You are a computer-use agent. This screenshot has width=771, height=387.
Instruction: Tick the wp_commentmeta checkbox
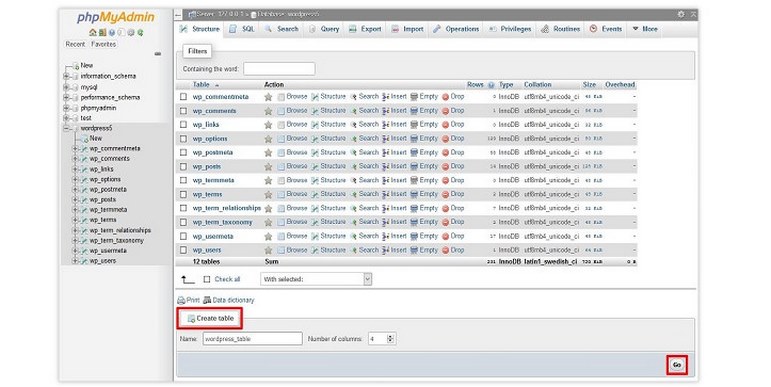[x=183, y=97]
